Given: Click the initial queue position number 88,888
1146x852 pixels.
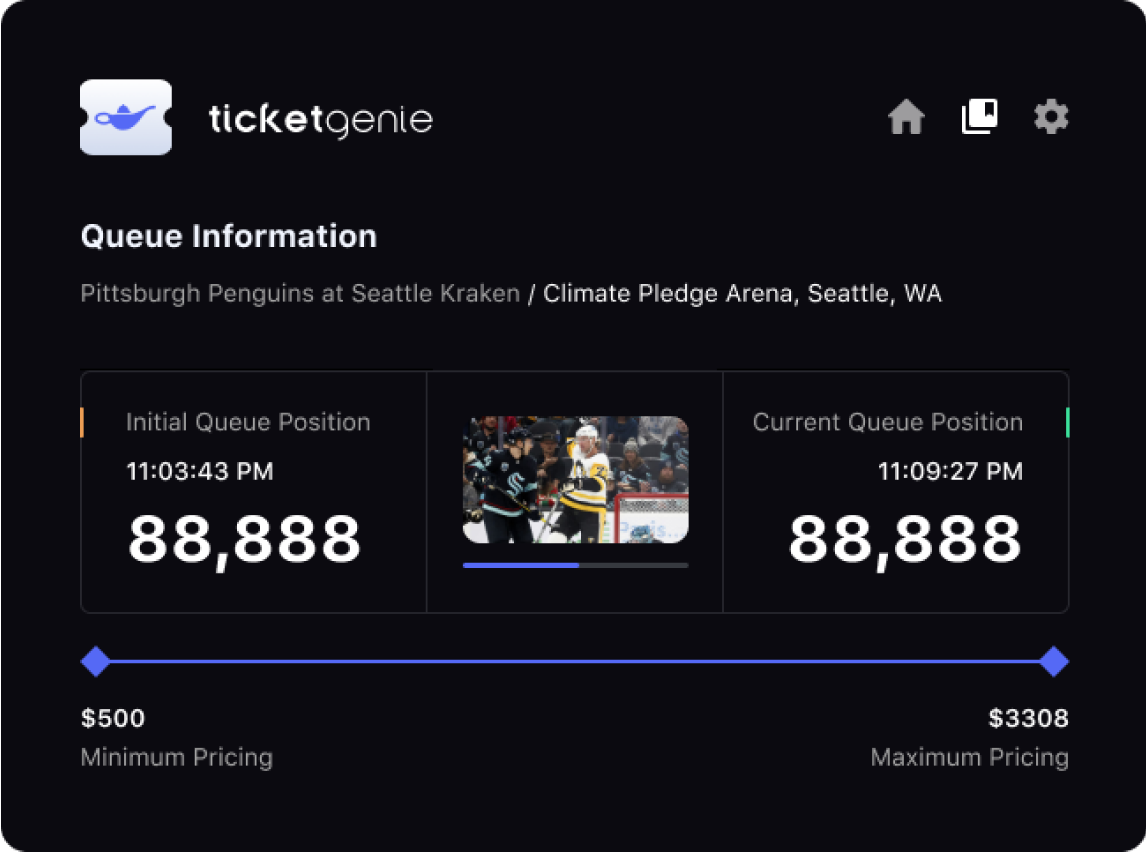Looking at the screenshot, I should point(244,540).
